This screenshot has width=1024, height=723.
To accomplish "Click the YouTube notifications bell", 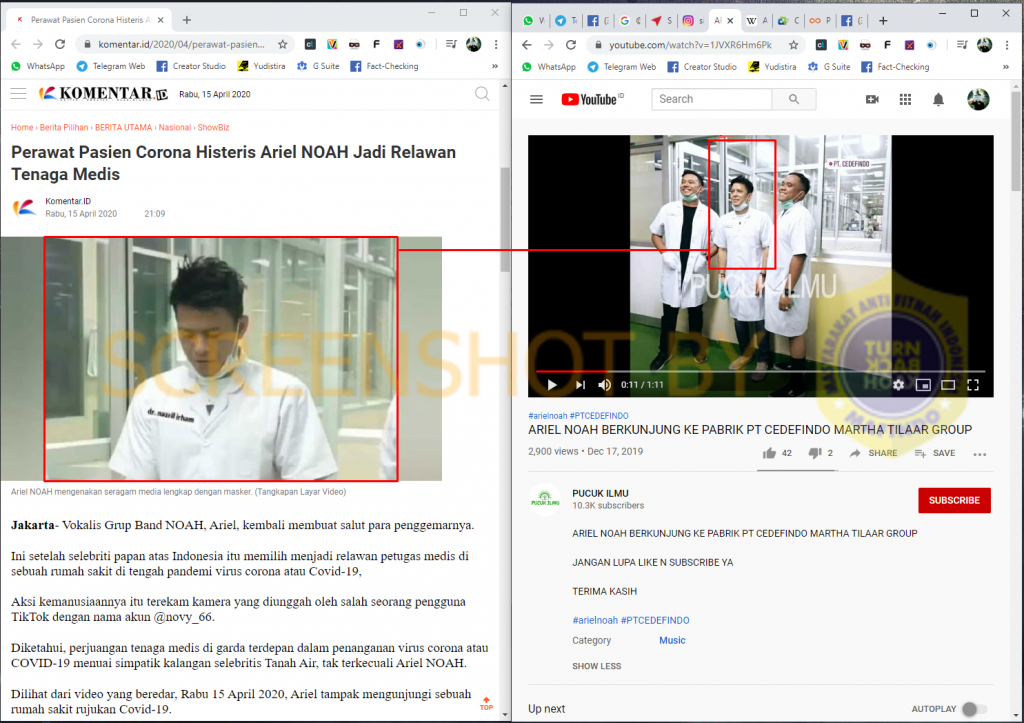I will (x=938, y=99).
